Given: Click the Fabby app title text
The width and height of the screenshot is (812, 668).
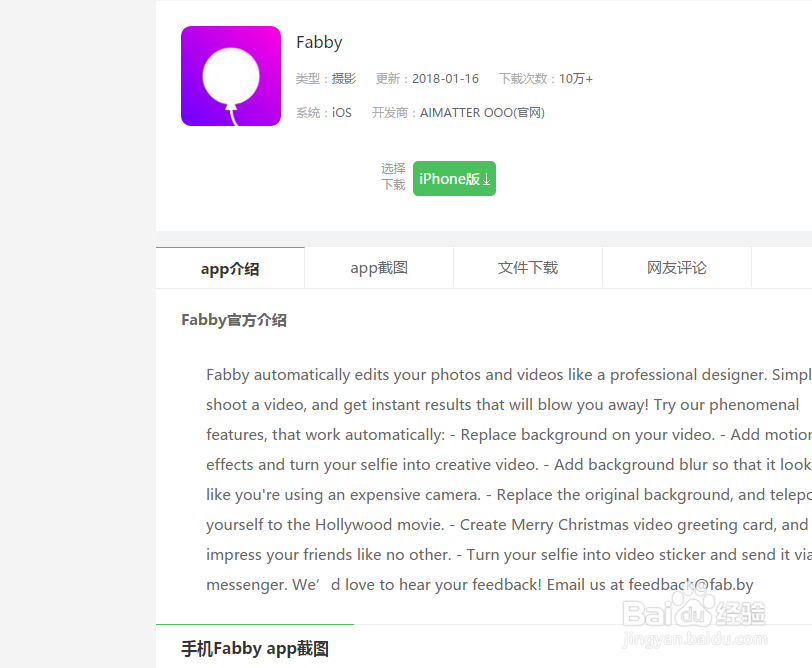Looking at the screenshot, I should (319, 42).
